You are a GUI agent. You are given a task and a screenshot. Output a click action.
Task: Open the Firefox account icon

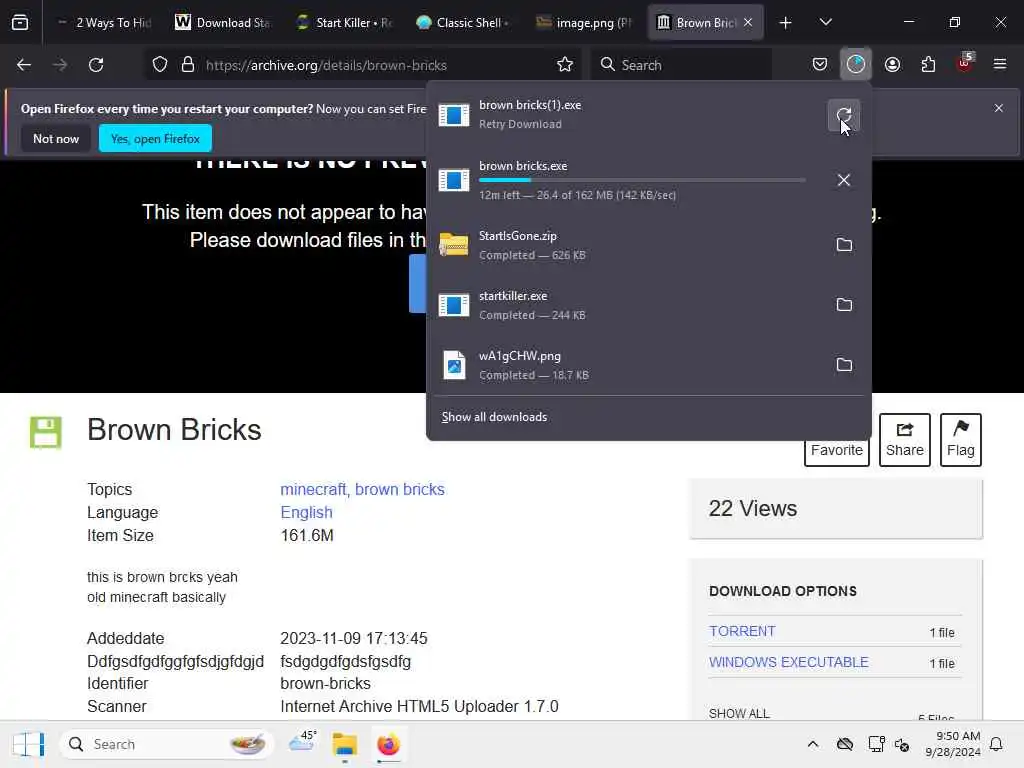(892, 65)
